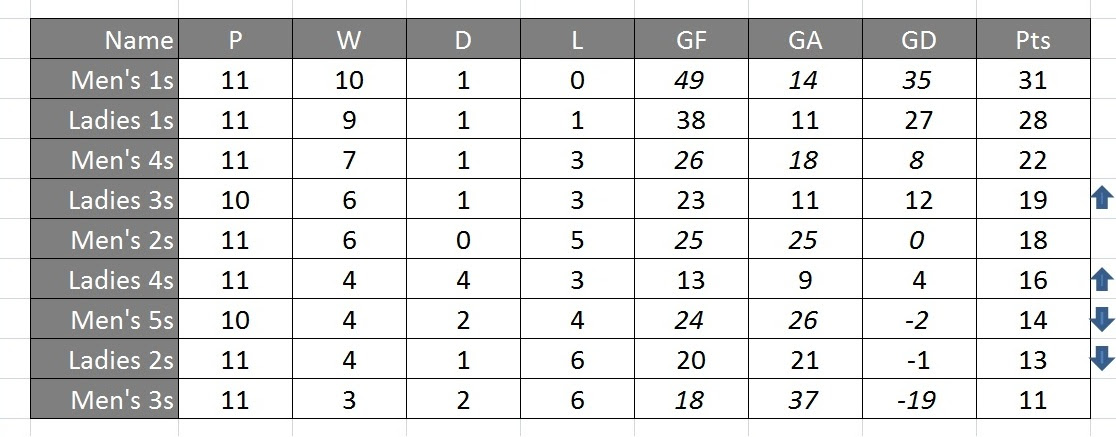The width and height of the screenshot is (1116, 437).
Task: Click the up arrow beside Ladies 4s row
Action: 1103,278
